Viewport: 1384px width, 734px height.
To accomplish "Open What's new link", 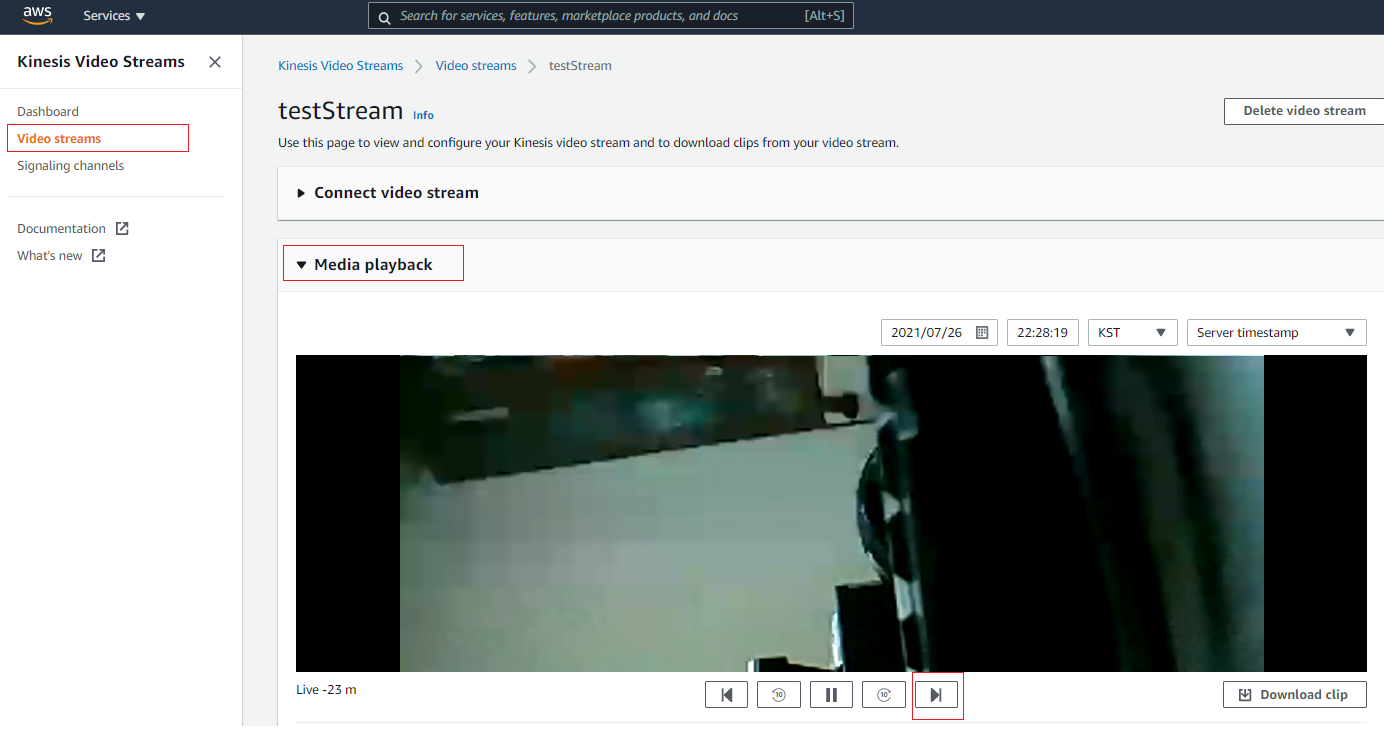I will pos(50,256).
